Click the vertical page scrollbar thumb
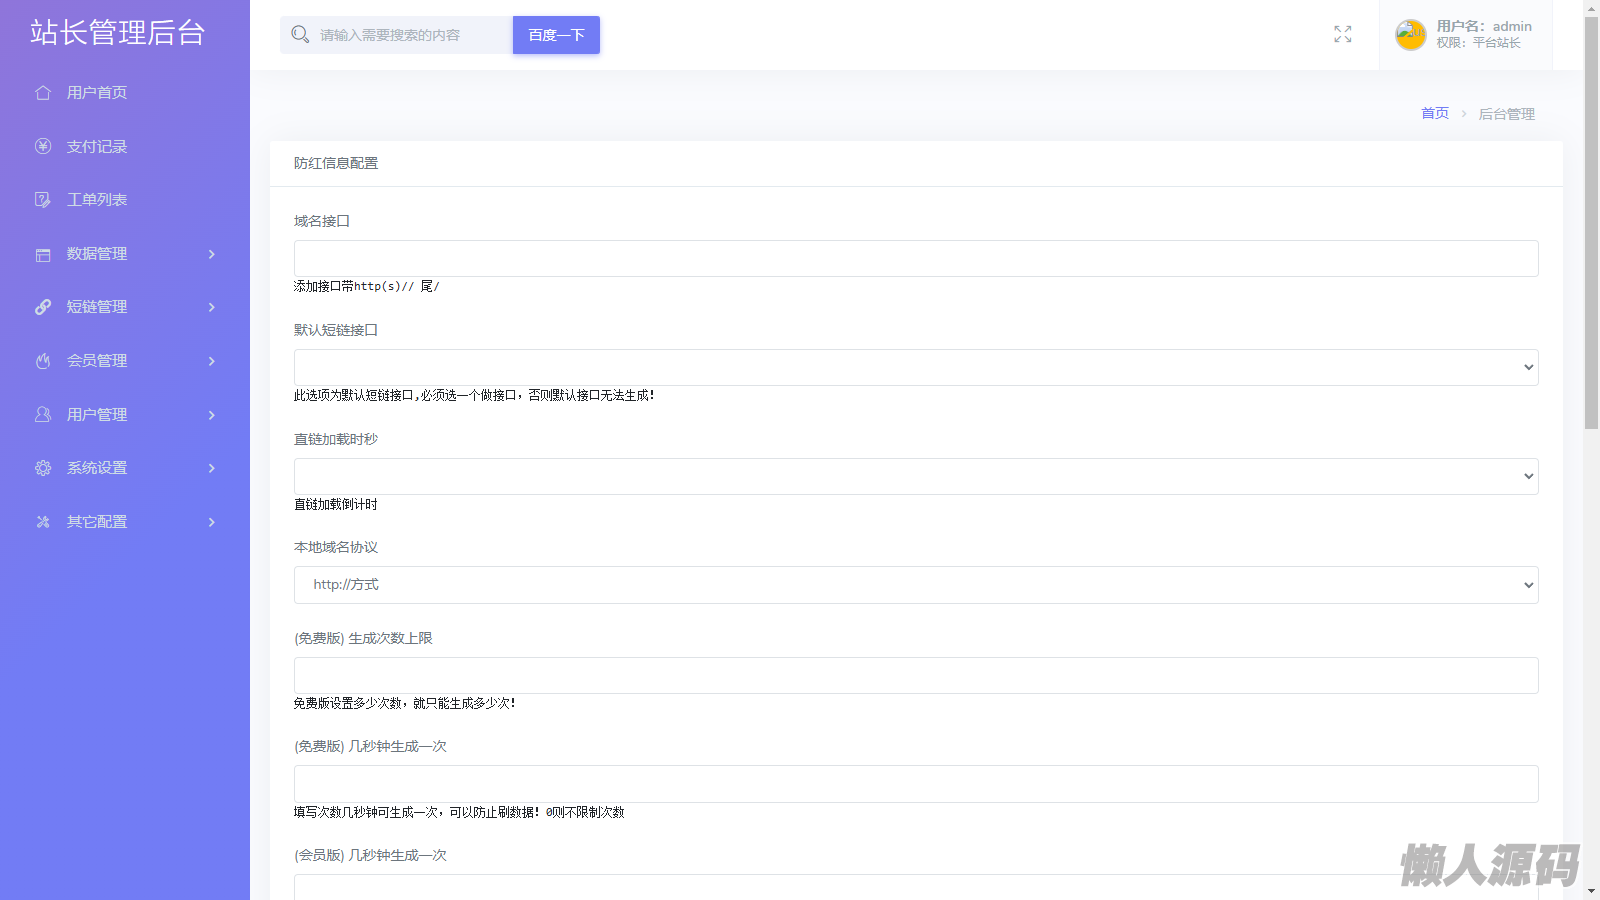1600x900 pixels. 1591,223
